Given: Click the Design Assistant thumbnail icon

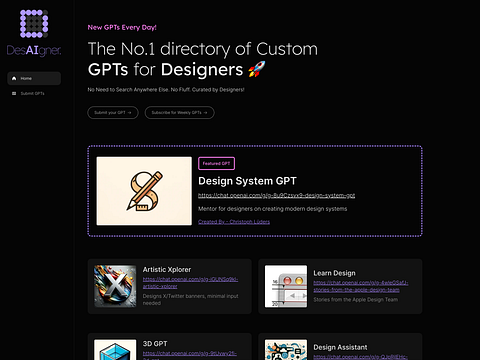Looking at the screenshot, I should click(x=286, y=350).
